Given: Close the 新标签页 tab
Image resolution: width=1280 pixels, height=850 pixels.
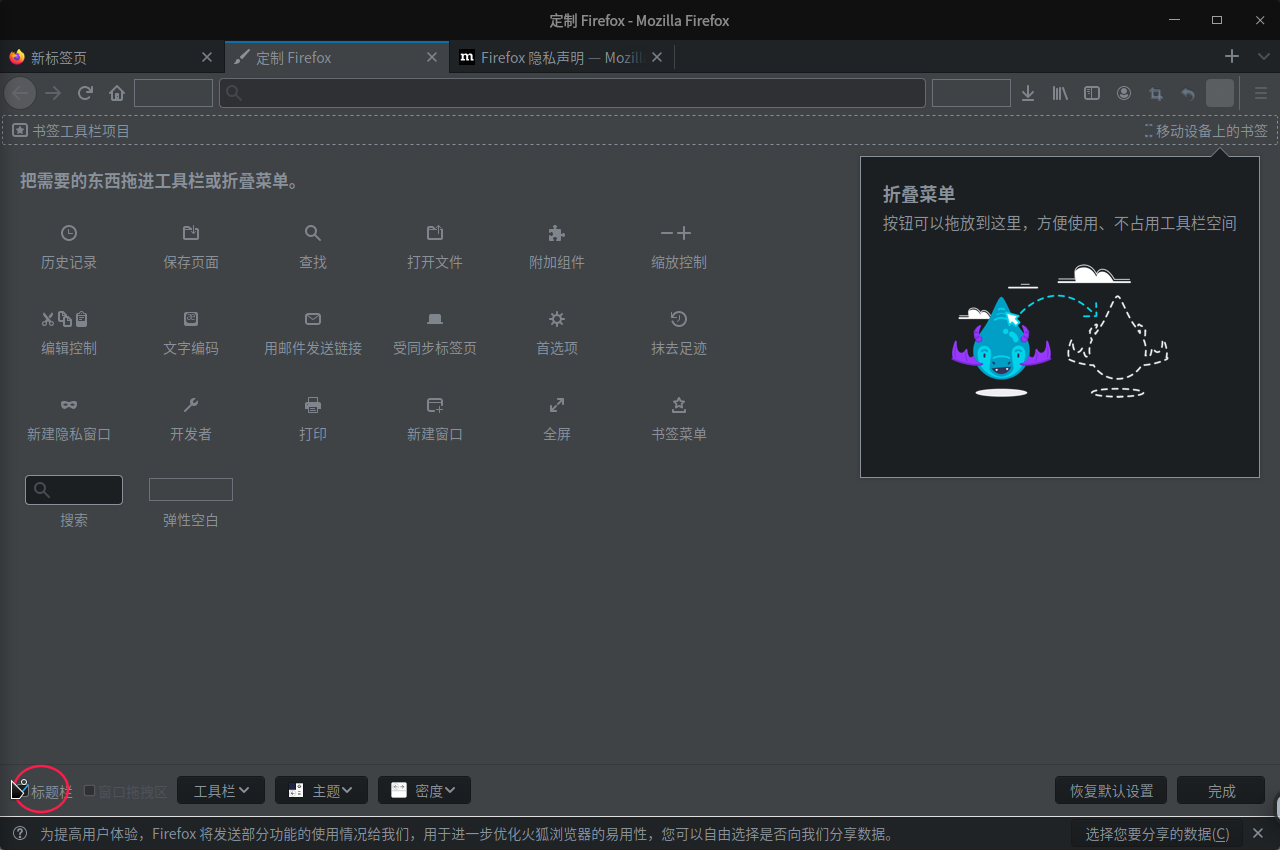Looking at the screenshot, I should [207, 57].
